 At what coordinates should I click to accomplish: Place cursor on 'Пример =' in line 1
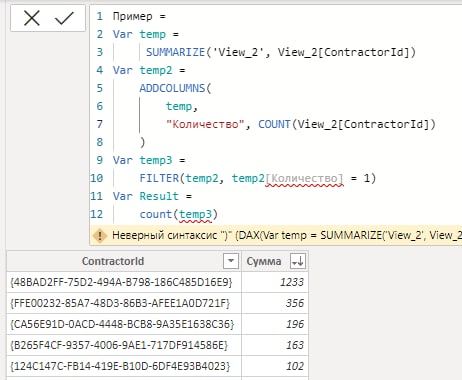click(x=139, y=16)
